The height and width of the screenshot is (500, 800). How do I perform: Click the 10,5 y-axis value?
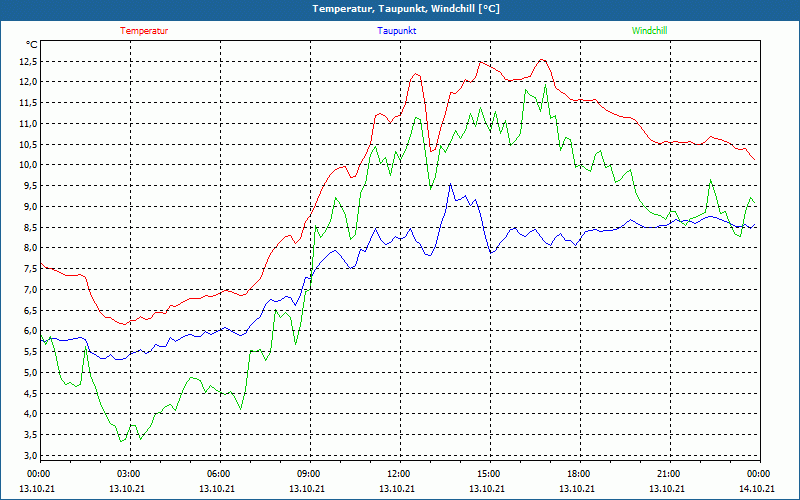click(29, 144)
